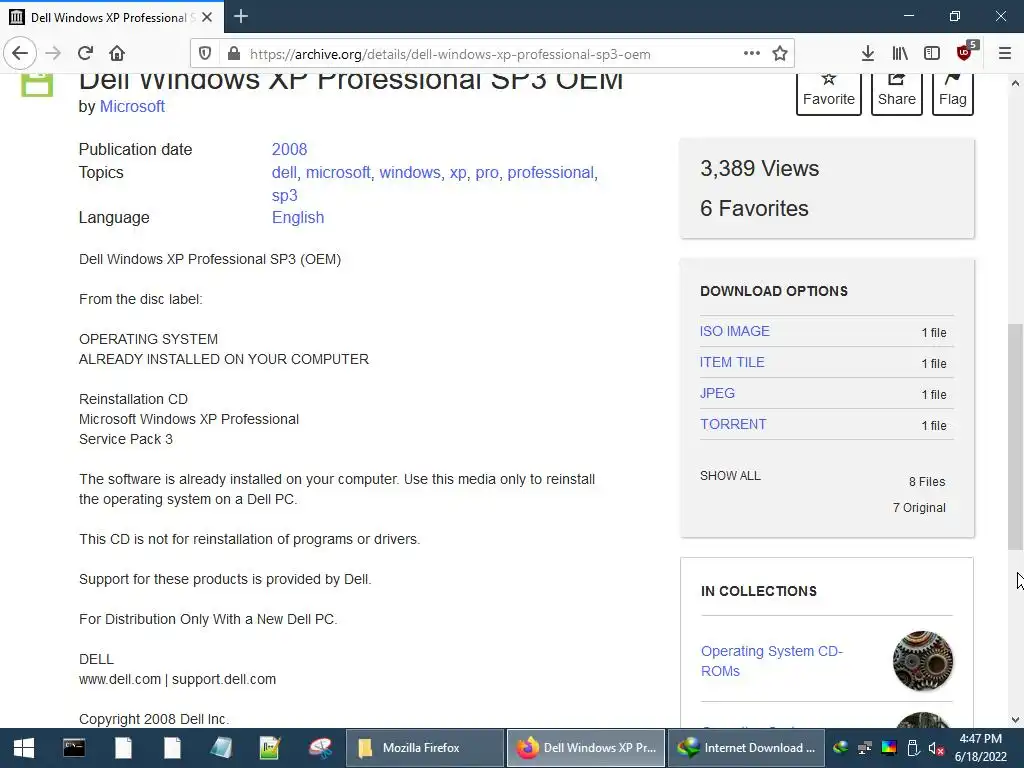This screenshot has height=768, width=1024.
Task: Click SHOW ALL download files
Action: pyautogui.click(x=730, y=476)
